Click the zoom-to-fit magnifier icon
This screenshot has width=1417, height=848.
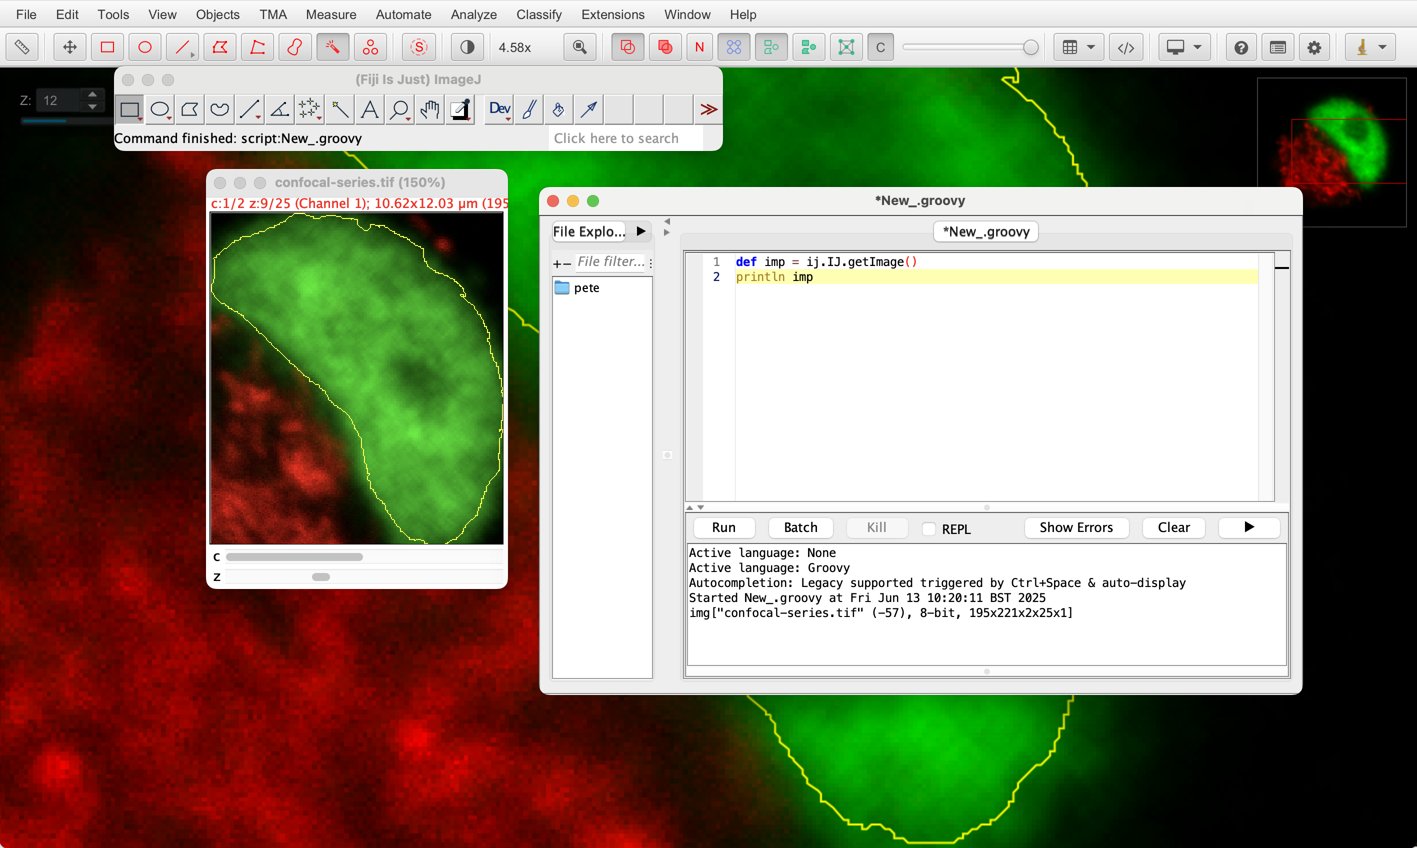(x=579, y=47)
